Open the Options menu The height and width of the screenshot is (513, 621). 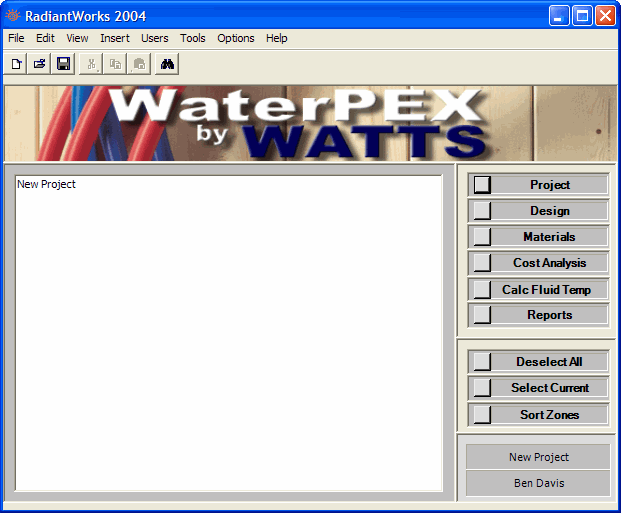[x=236, y=38]
